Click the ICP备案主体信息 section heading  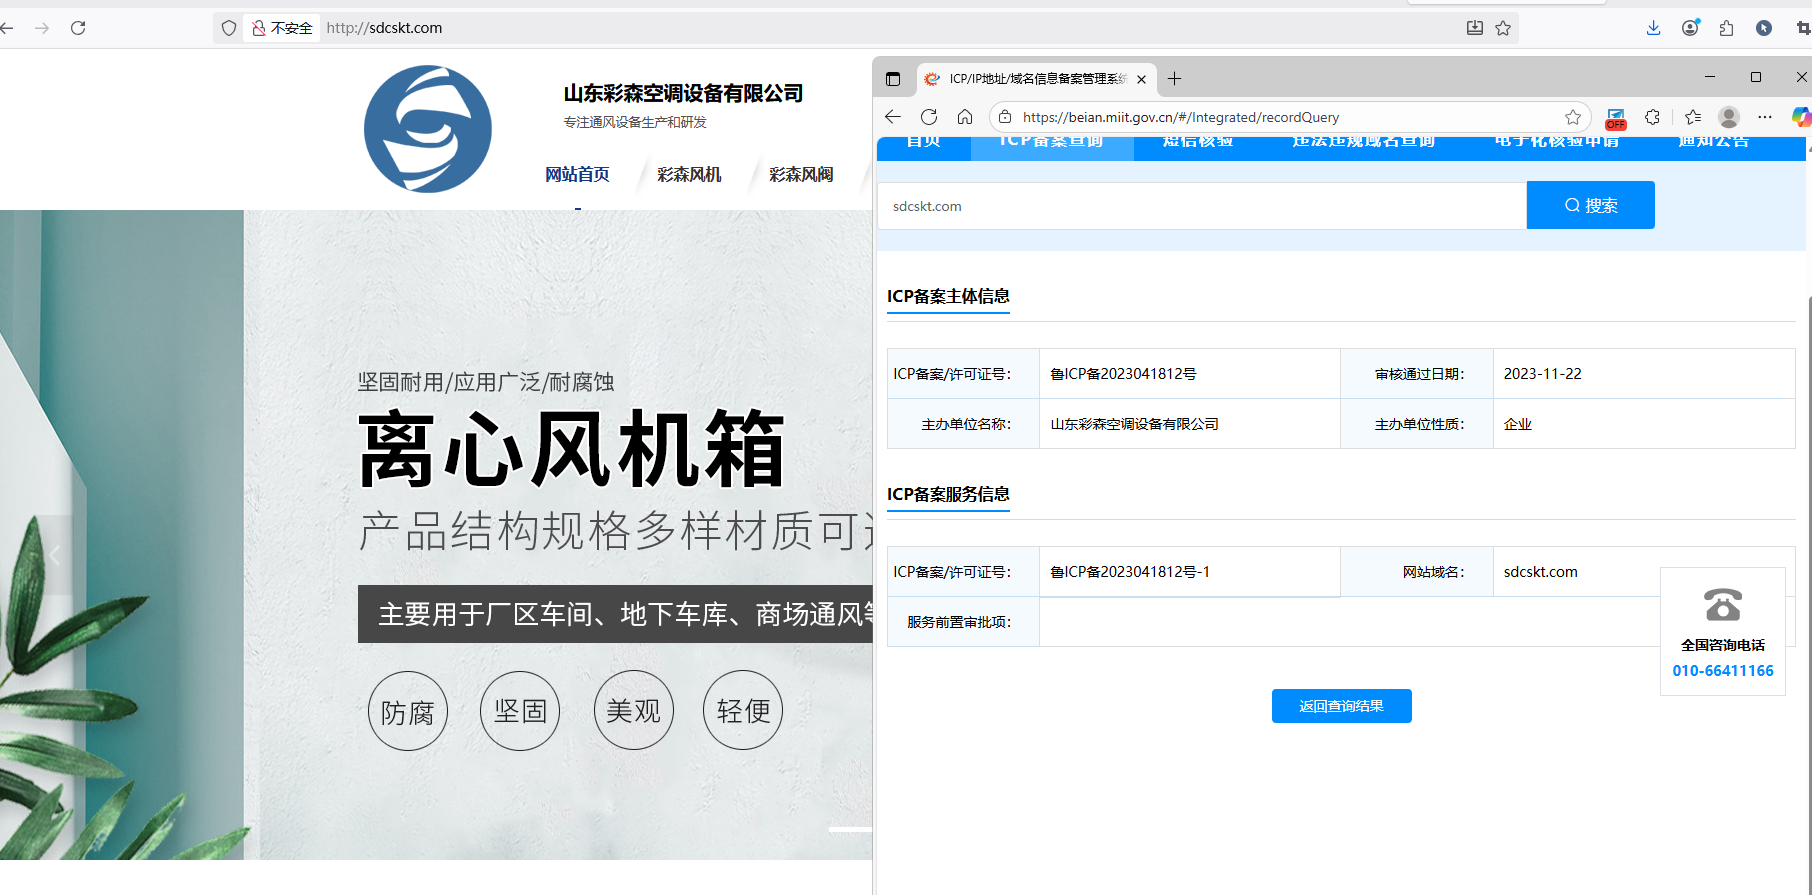tap(948, 296)
